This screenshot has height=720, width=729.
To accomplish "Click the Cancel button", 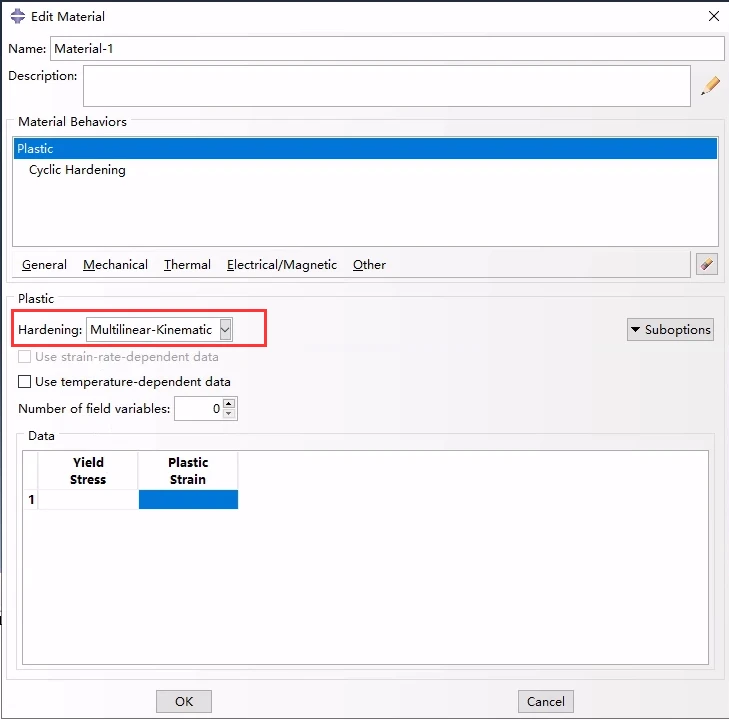I will [546, 701].
